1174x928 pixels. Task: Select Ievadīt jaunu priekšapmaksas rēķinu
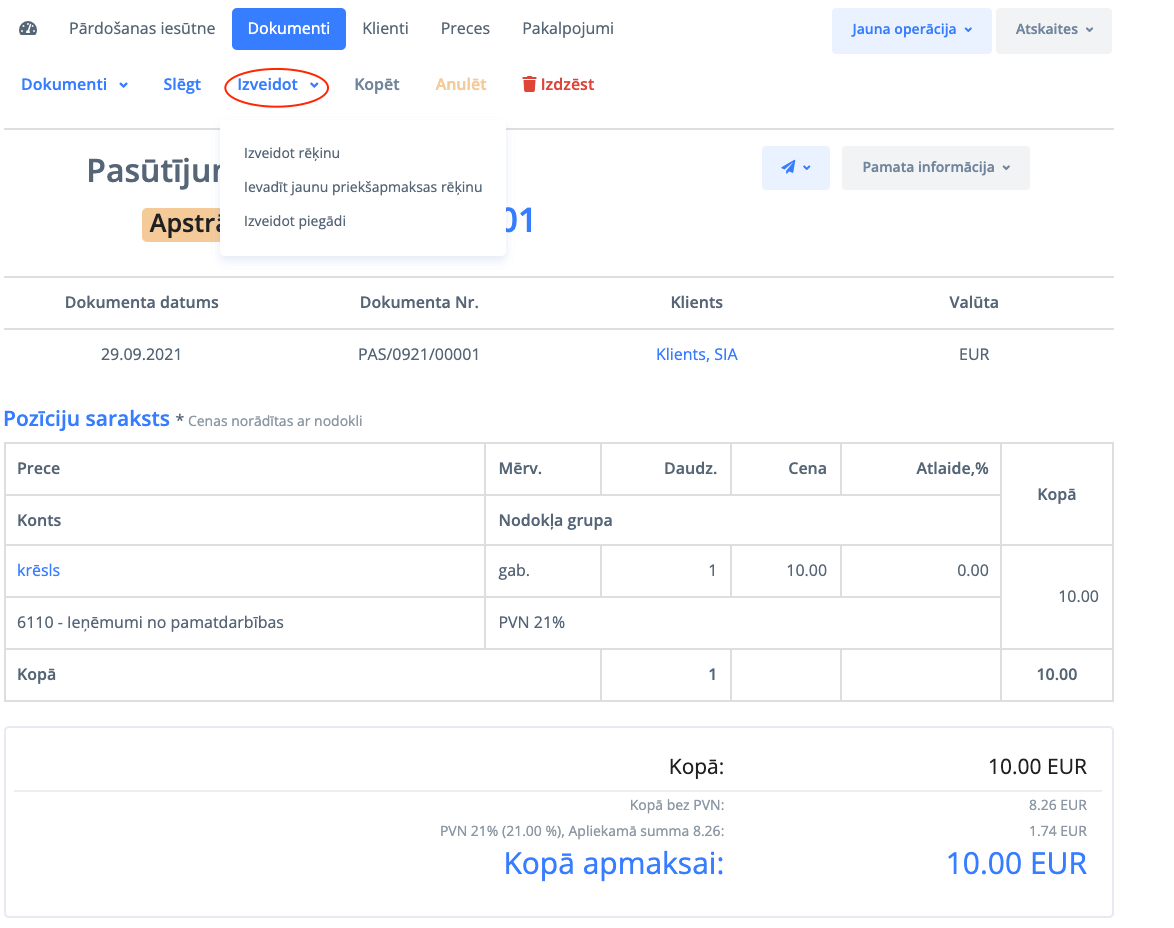[x=363, y=187]
